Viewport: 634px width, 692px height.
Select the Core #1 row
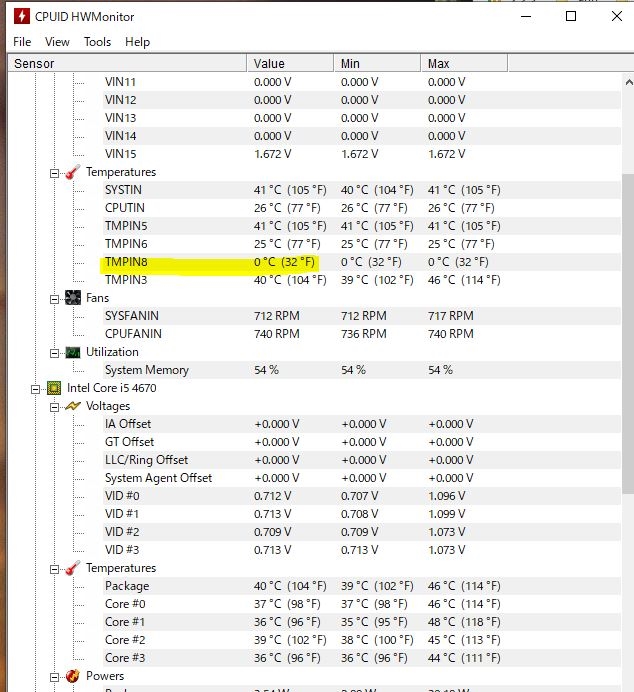[x=362, y=622]
